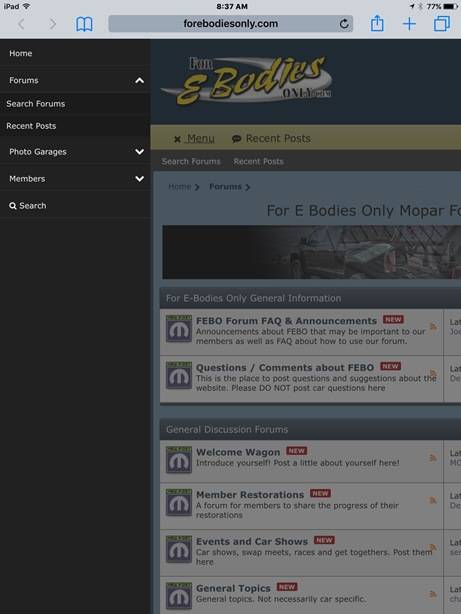The width and height of the screenshot is (461, 614).
Task: Open the Safari tabs overview icon
Action: coord(442,24)
